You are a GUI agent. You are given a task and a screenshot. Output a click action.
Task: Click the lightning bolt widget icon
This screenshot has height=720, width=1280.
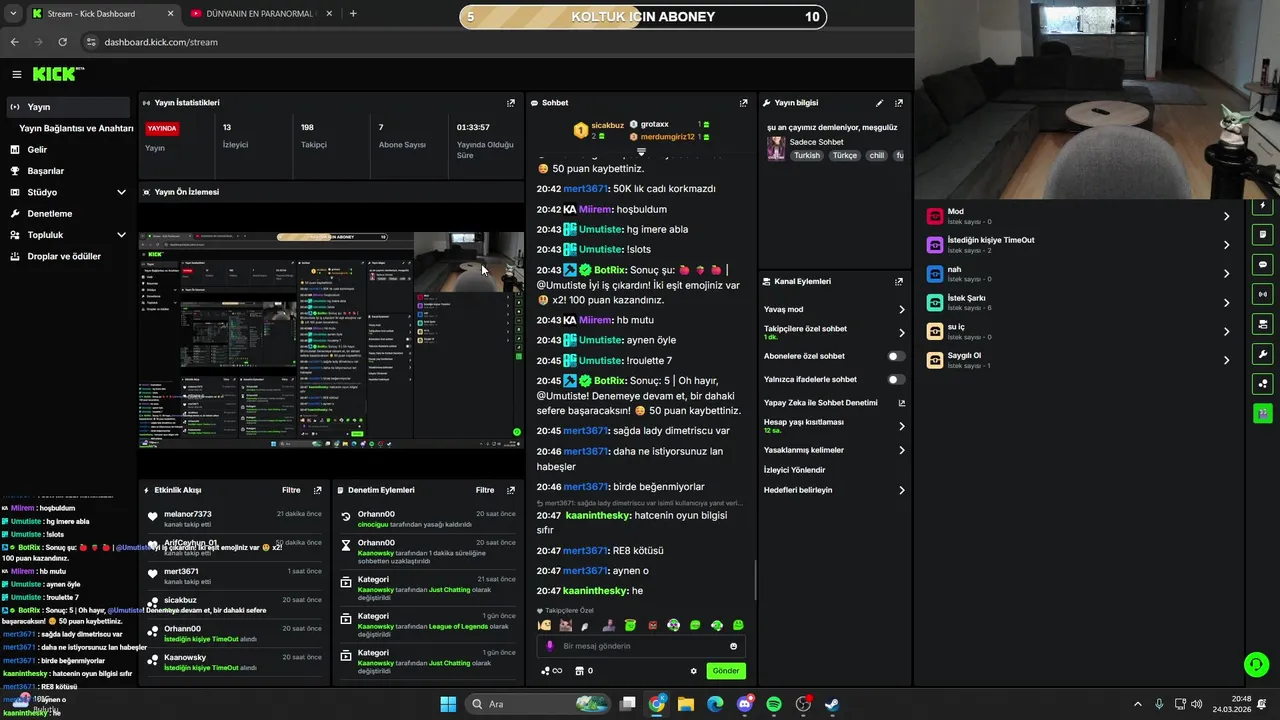click(x=1263, y=205)
